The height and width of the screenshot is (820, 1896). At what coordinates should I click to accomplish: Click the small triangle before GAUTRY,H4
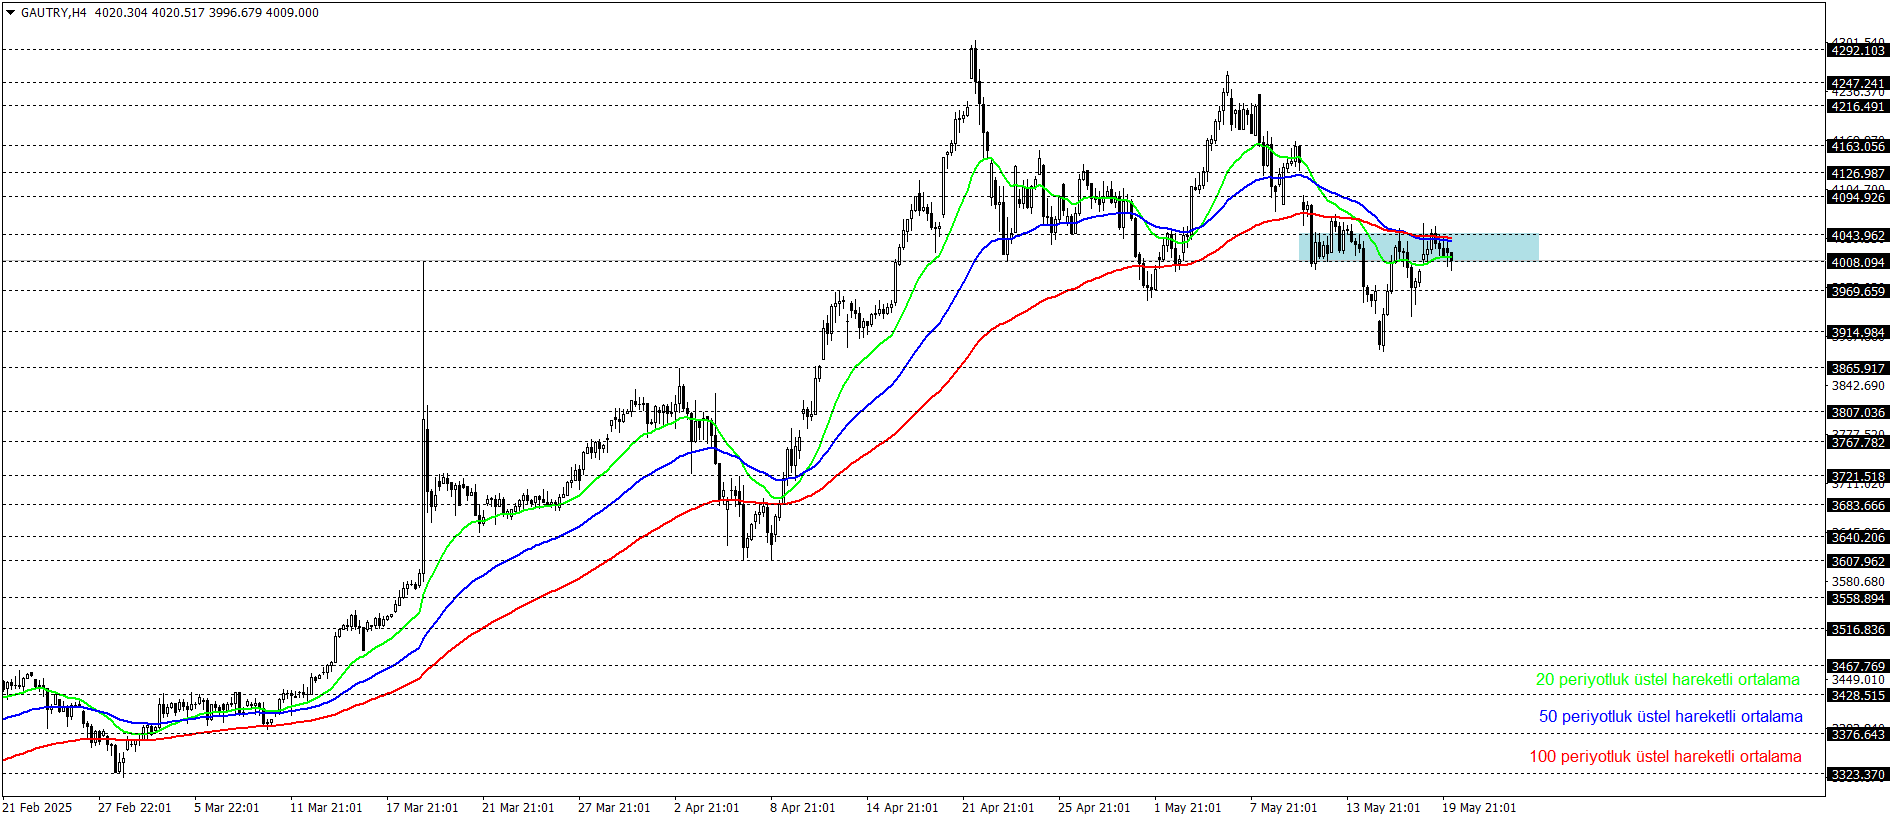[10, 13]
